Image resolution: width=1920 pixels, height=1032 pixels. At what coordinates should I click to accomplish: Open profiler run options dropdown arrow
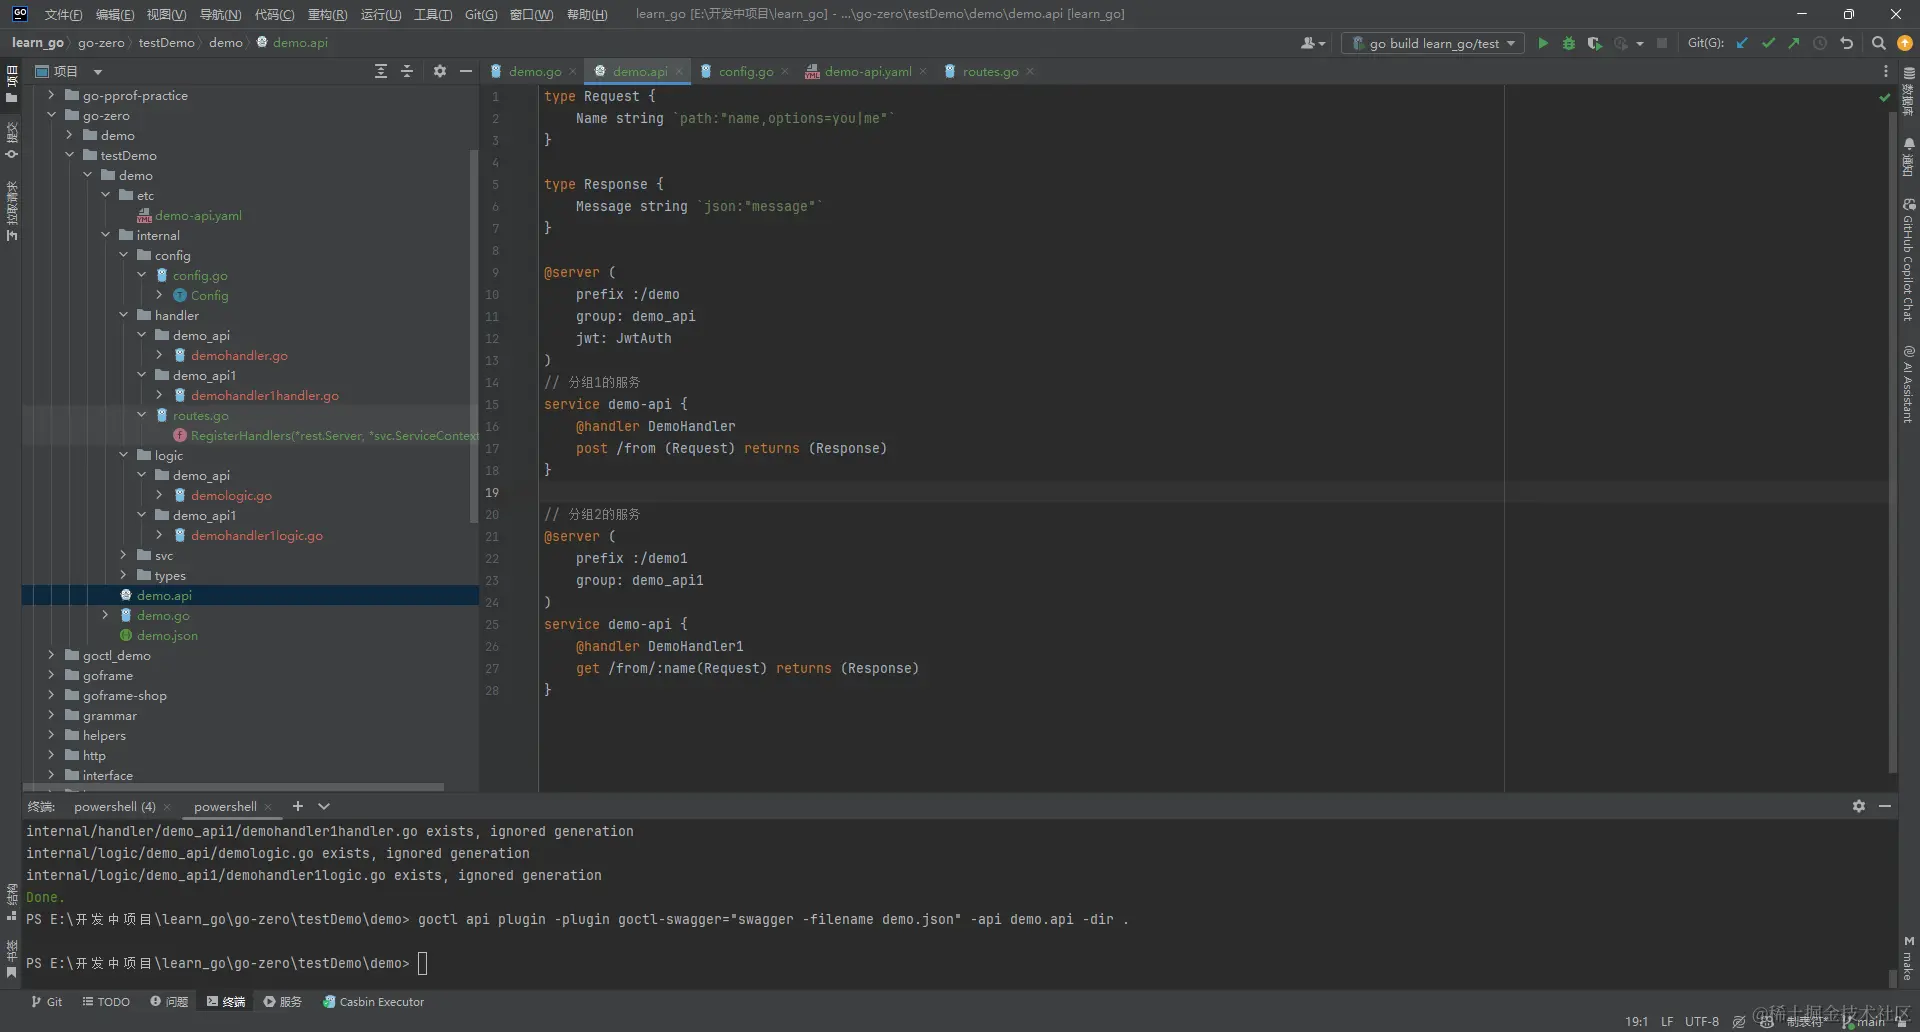1640,43
